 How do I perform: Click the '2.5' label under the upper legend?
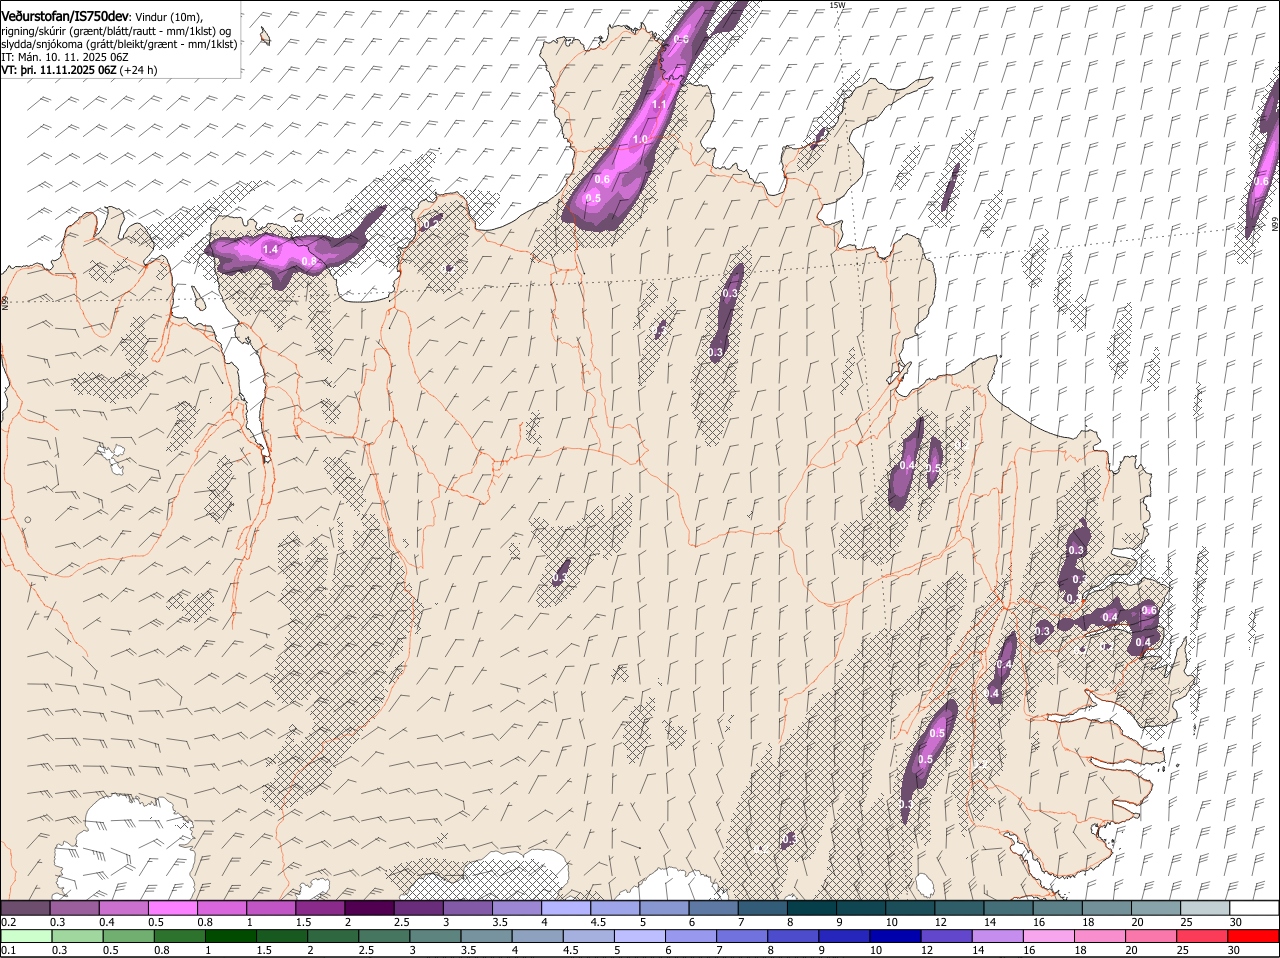click(401, 922)
